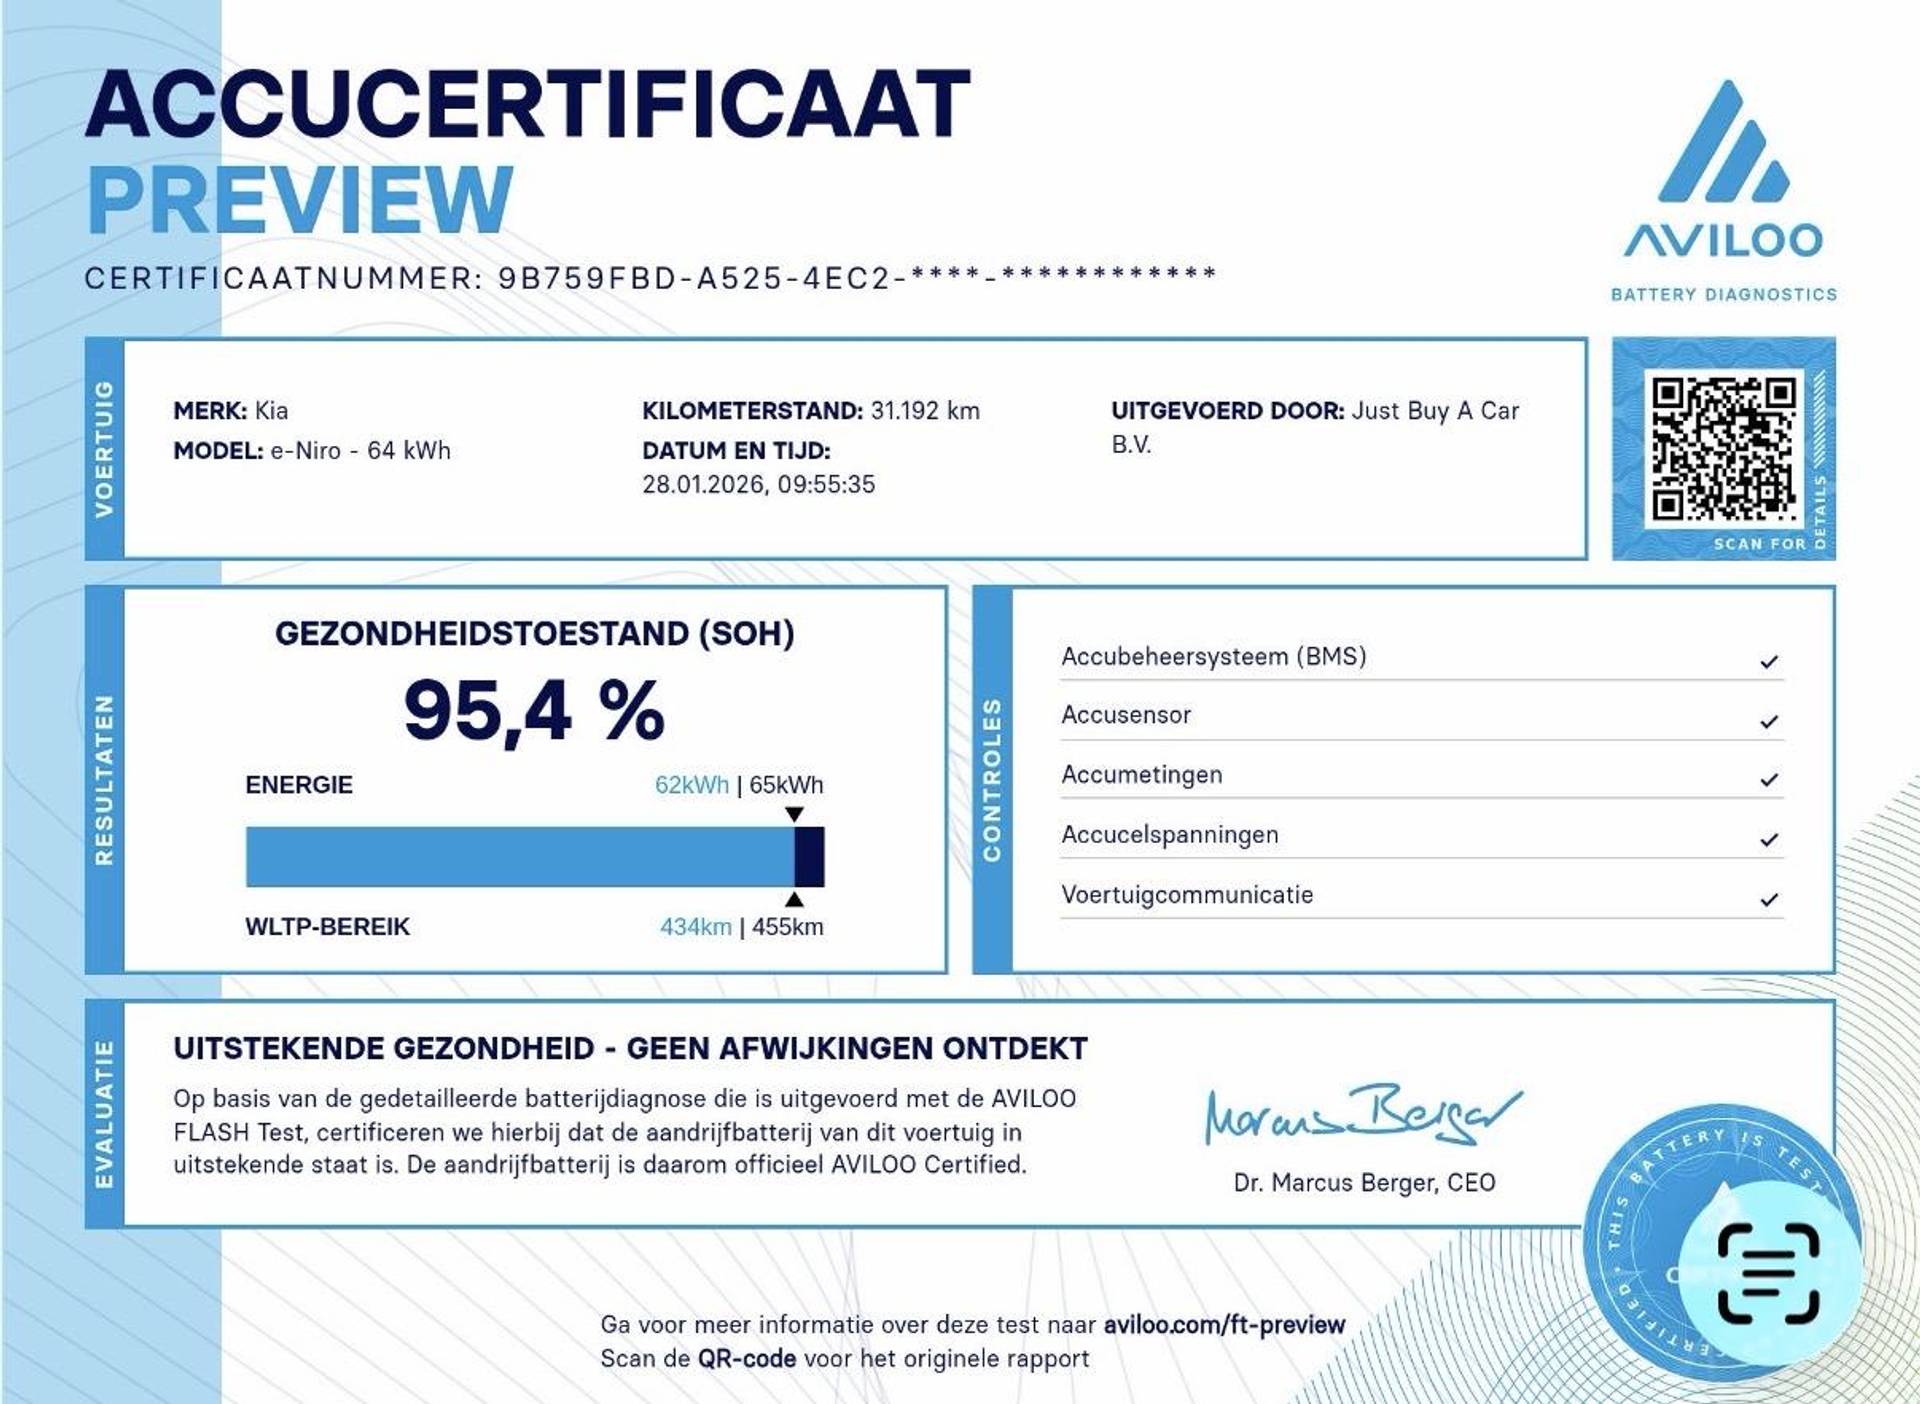This screenshot has height=1404, width=1920.
Task: Click the Accubeheersysteem (BMS) checkmark
Action: pyautogui.click(x=1768, y=662)
